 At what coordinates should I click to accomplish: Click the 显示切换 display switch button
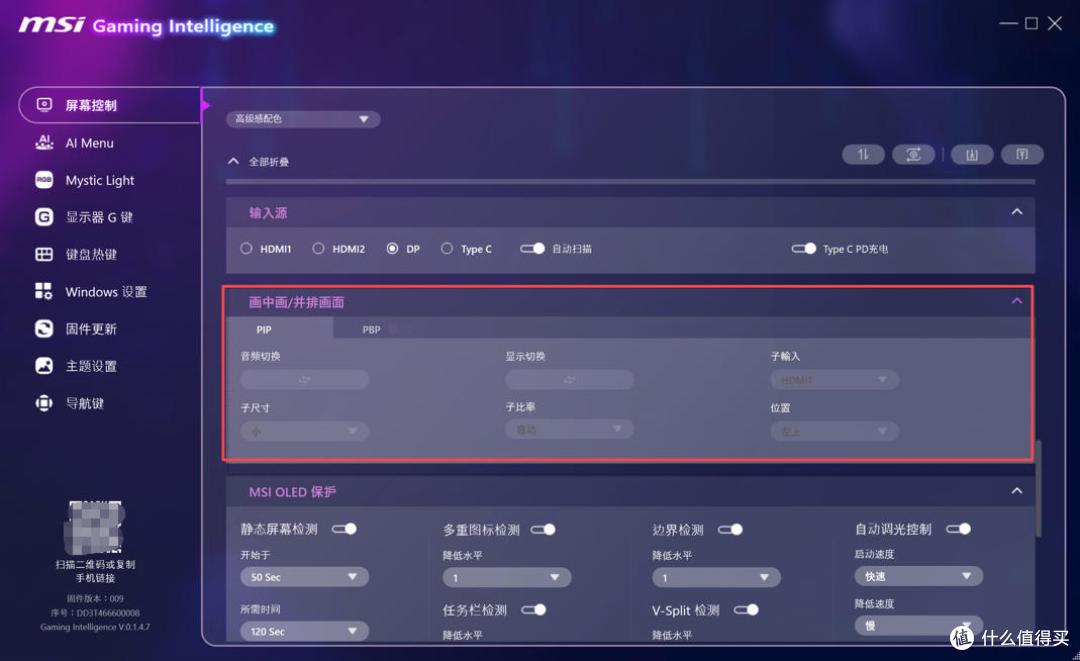tap(570, 380)
